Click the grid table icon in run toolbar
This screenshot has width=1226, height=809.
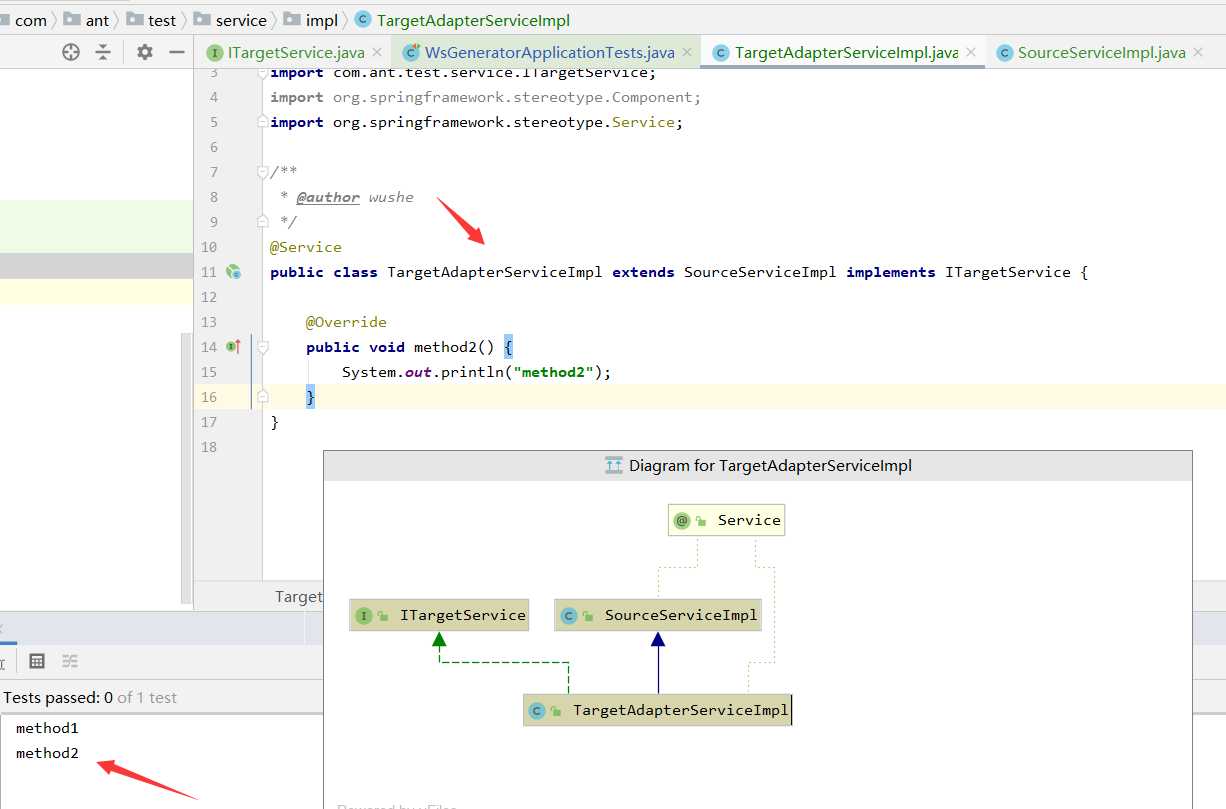coord(37,661)
